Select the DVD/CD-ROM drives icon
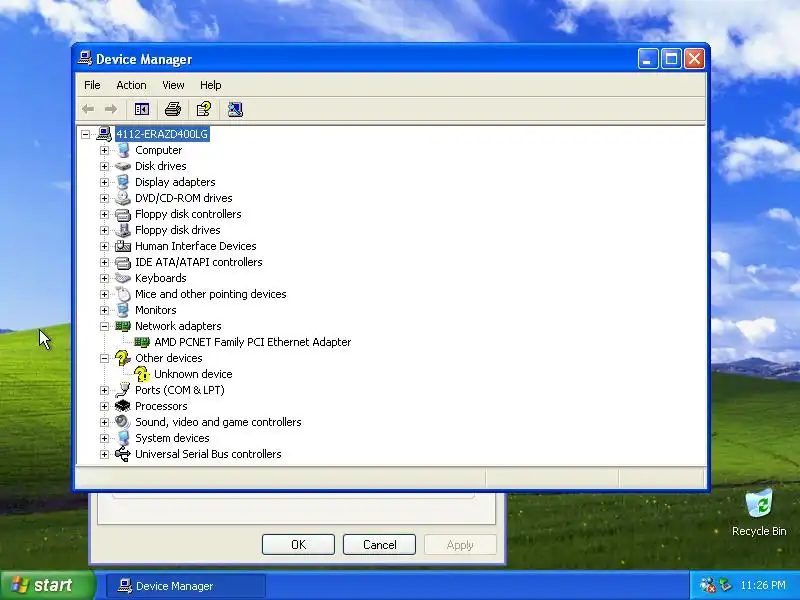 click(x=123, y=198)
